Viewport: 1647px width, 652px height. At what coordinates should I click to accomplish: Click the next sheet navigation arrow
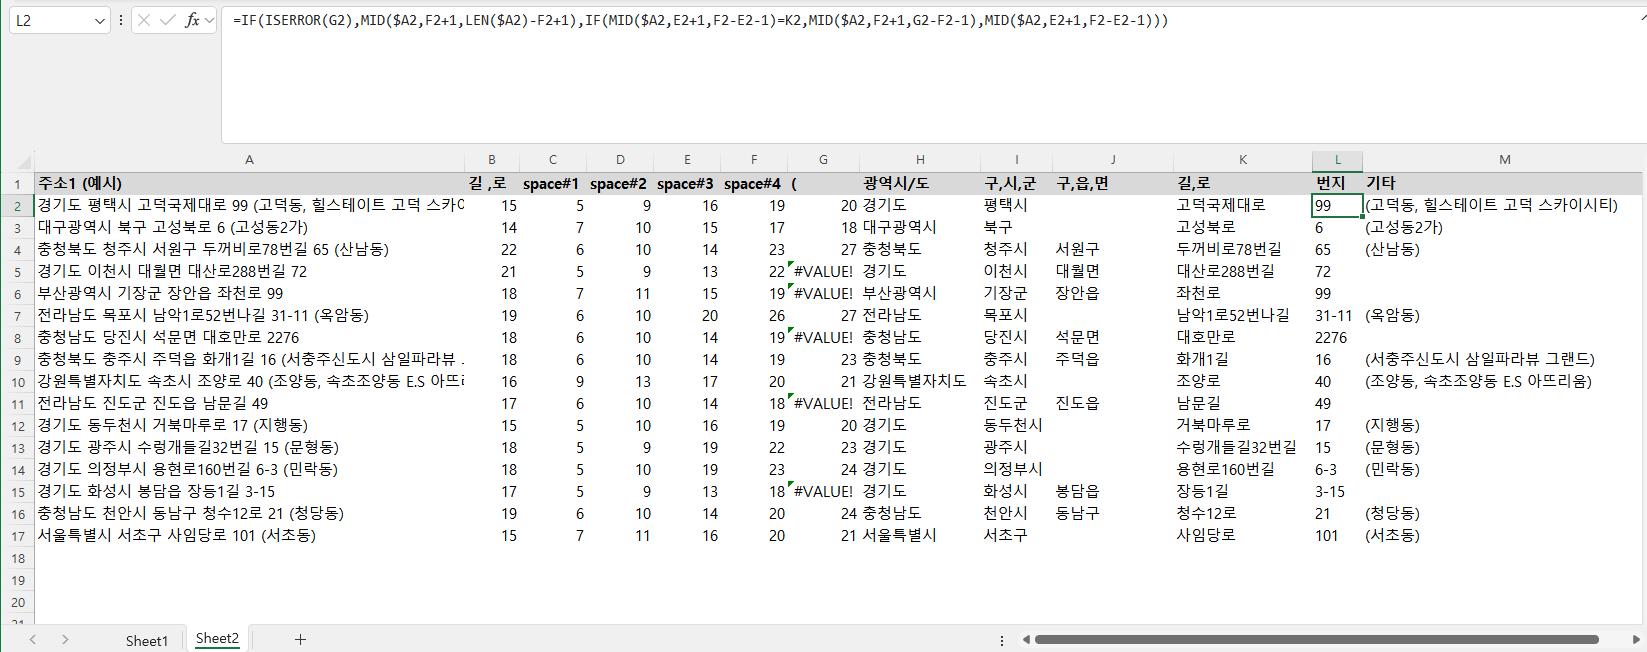pyautogui.click(x=65, y=639)
